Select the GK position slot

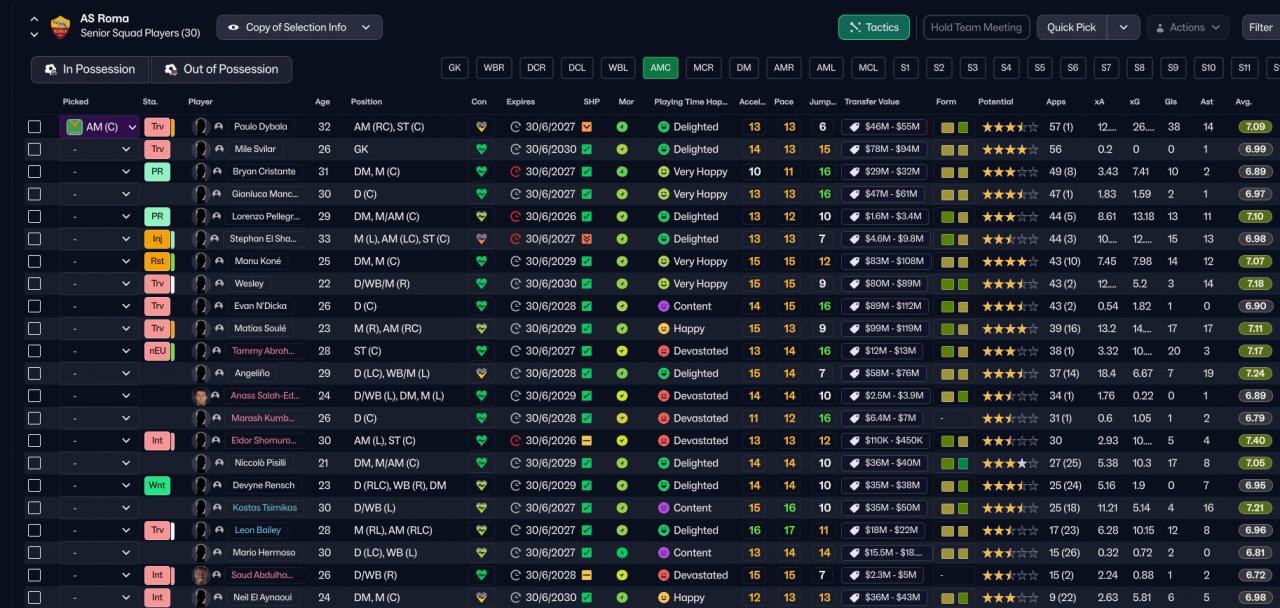pos(455,68)
